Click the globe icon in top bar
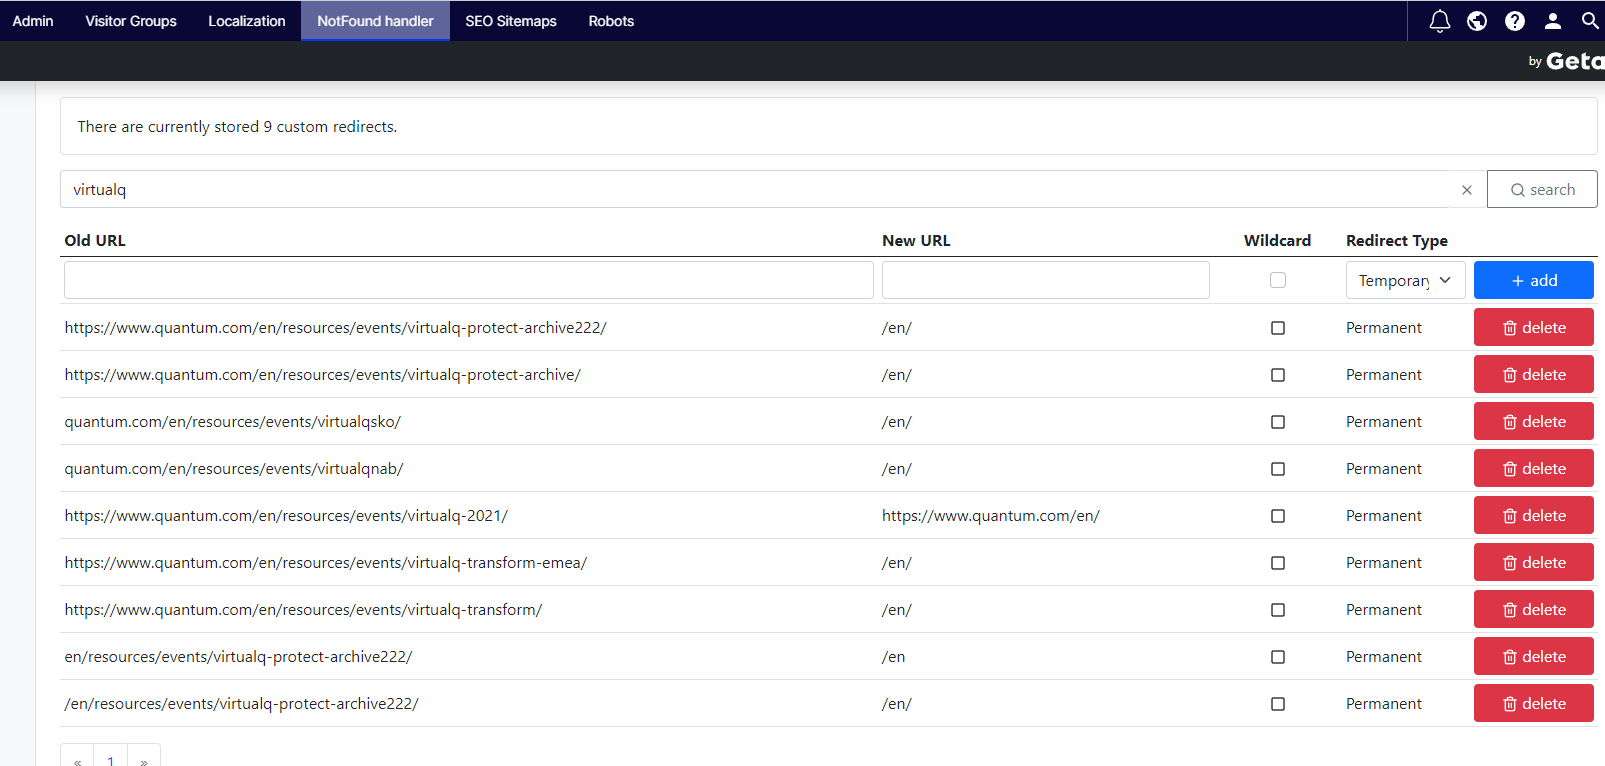This screenshot has width=1605, height=766. [1477, 21]
